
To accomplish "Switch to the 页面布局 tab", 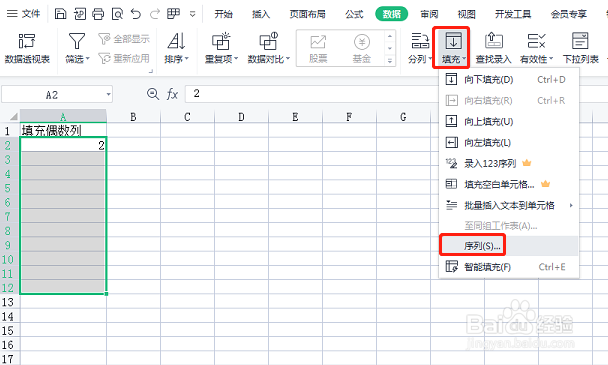I will [307, 14].
